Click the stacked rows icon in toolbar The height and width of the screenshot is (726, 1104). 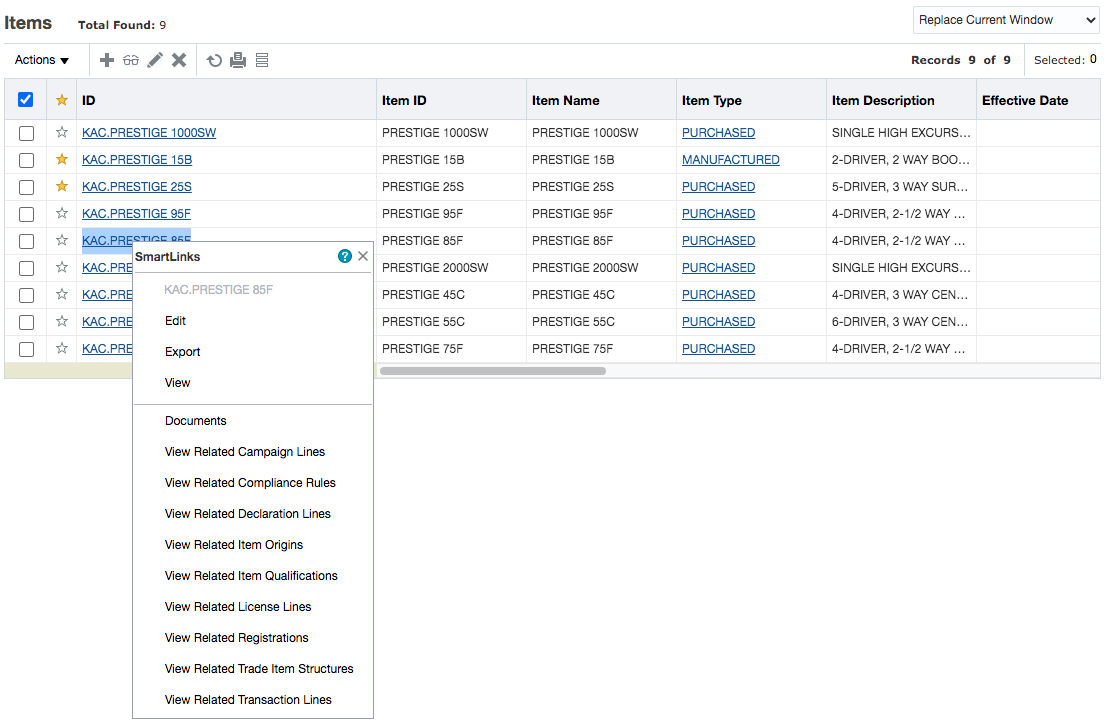262,60
